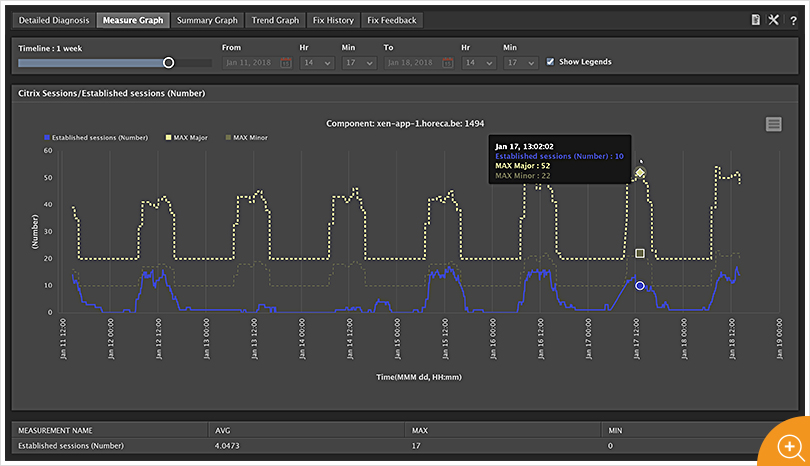The width and height of the screenshot is (810, 466).
Task: Click the document export icon
Action: pos(755,20)
